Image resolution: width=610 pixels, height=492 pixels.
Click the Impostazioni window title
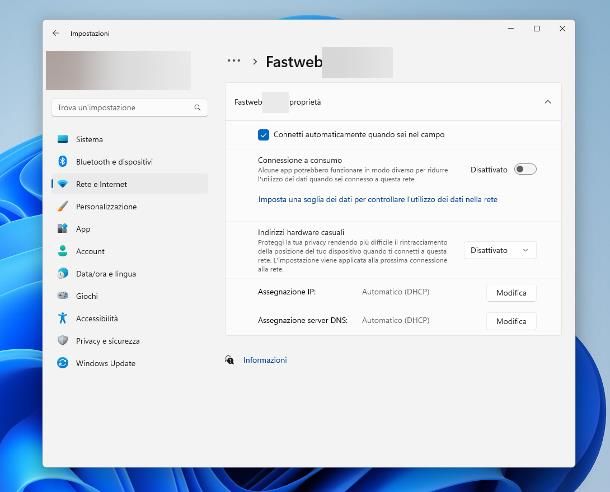89,33
